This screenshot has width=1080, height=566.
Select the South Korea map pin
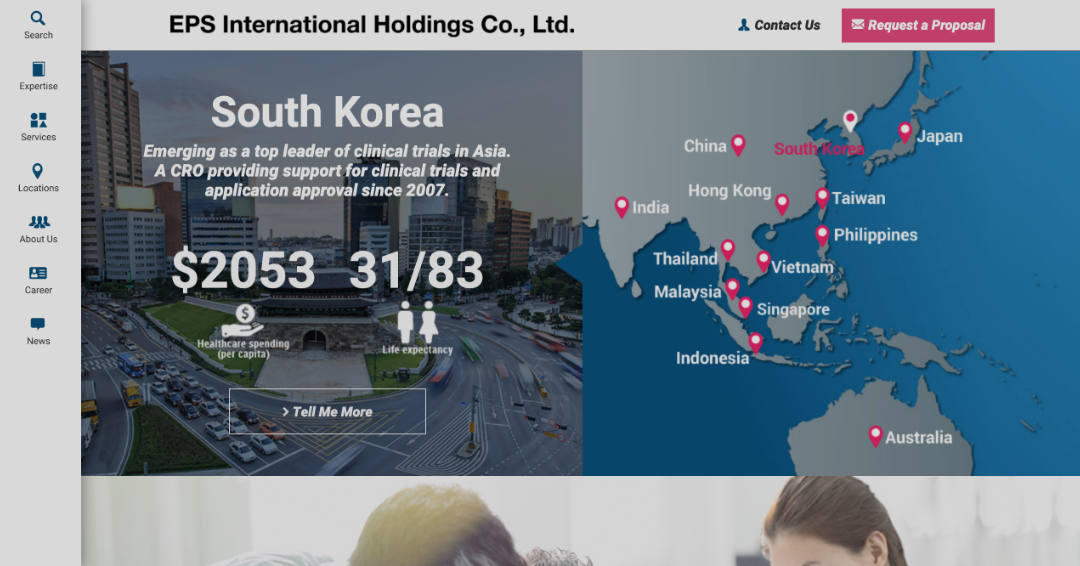point(850,120)
